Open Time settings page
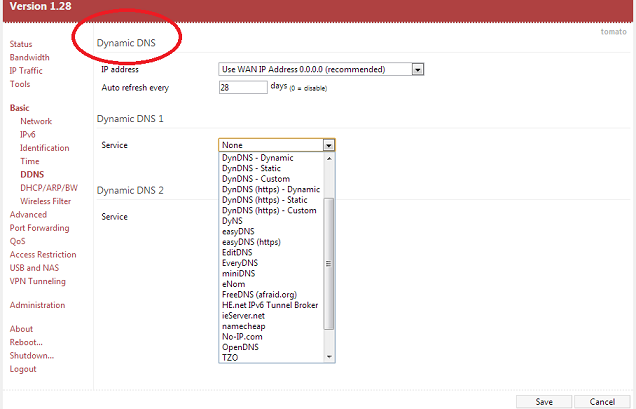636x409 pixels. [30, 161]
